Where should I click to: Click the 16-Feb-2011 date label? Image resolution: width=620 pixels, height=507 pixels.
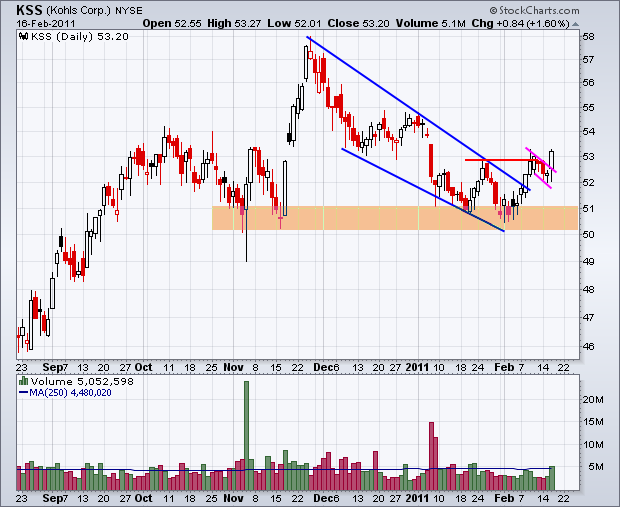point(45,23)
